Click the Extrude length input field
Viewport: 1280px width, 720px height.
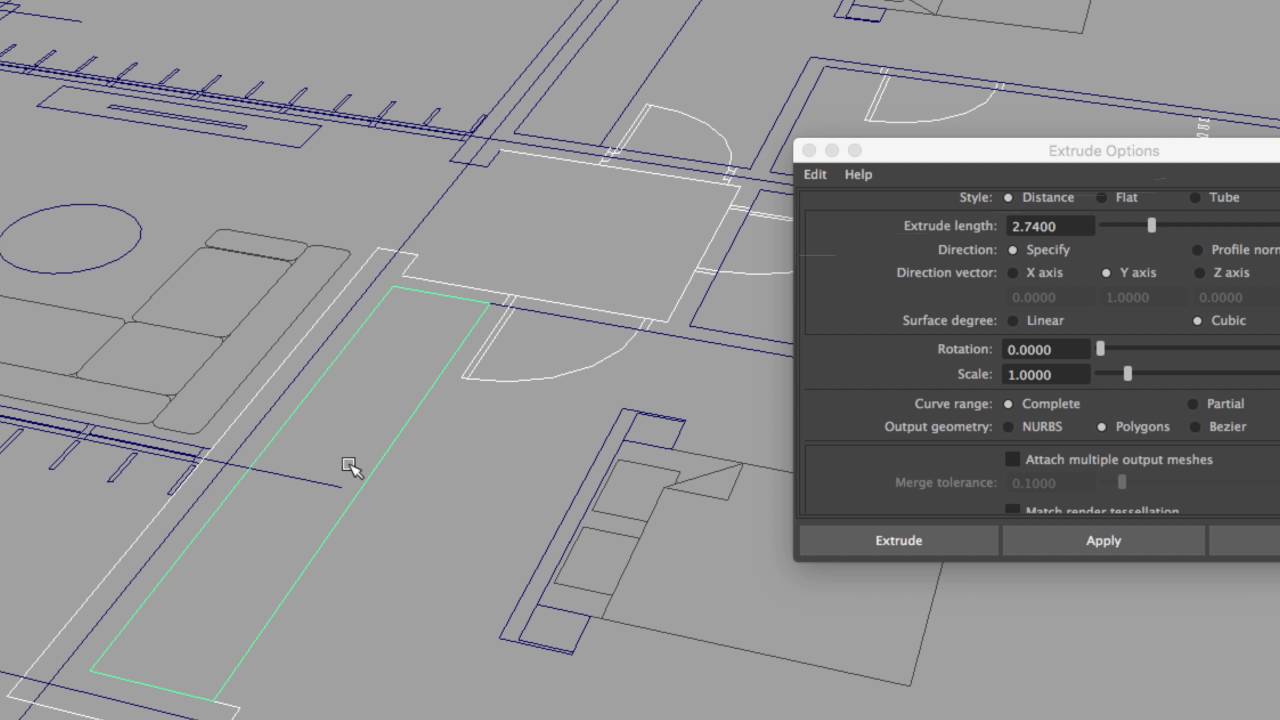[x=1050, y=226]
